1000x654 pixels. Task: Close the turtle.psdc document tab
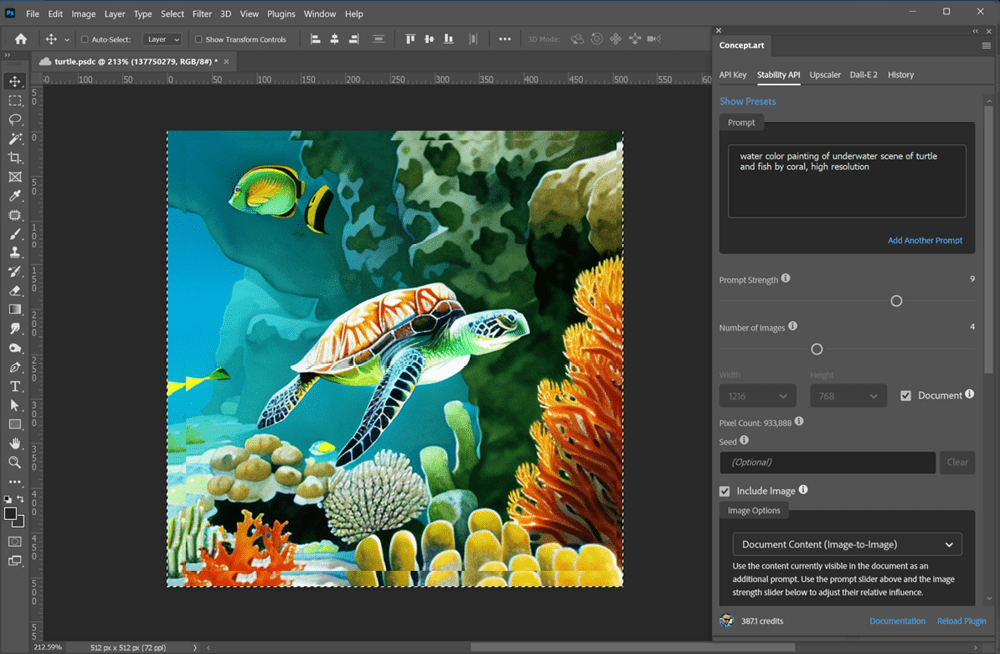pos(226,61)
